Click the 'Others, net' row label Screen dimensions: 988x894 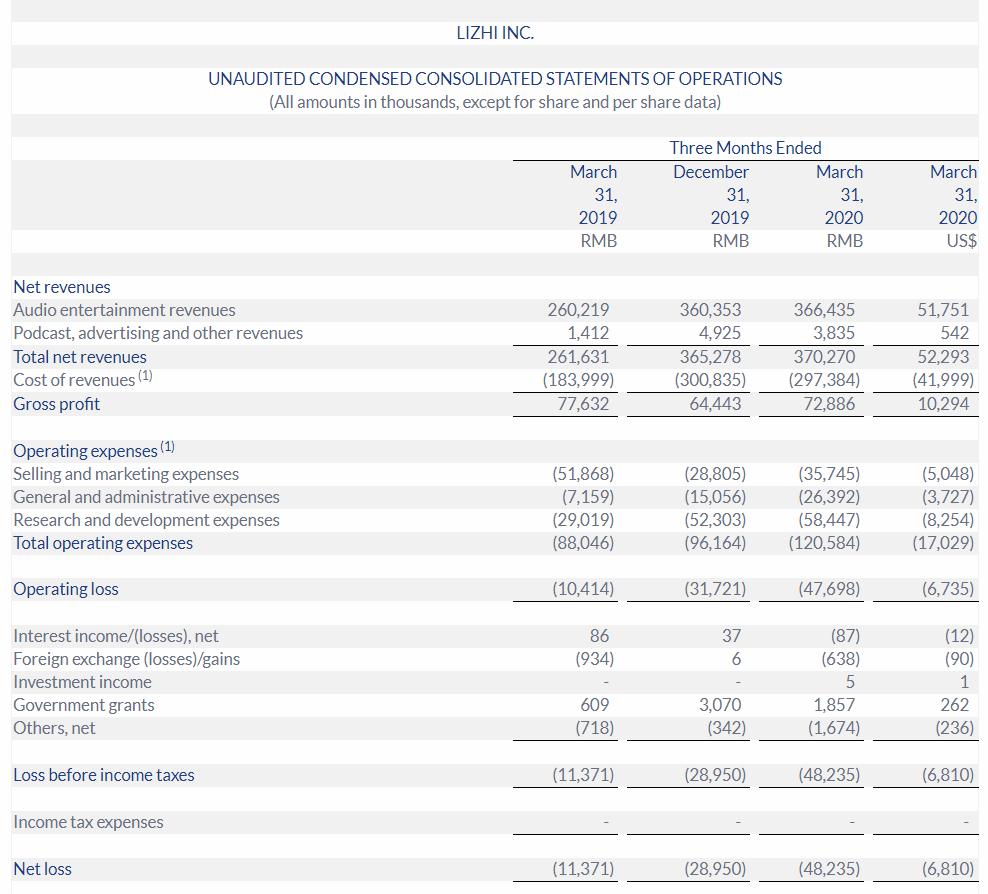pos(54,728)
